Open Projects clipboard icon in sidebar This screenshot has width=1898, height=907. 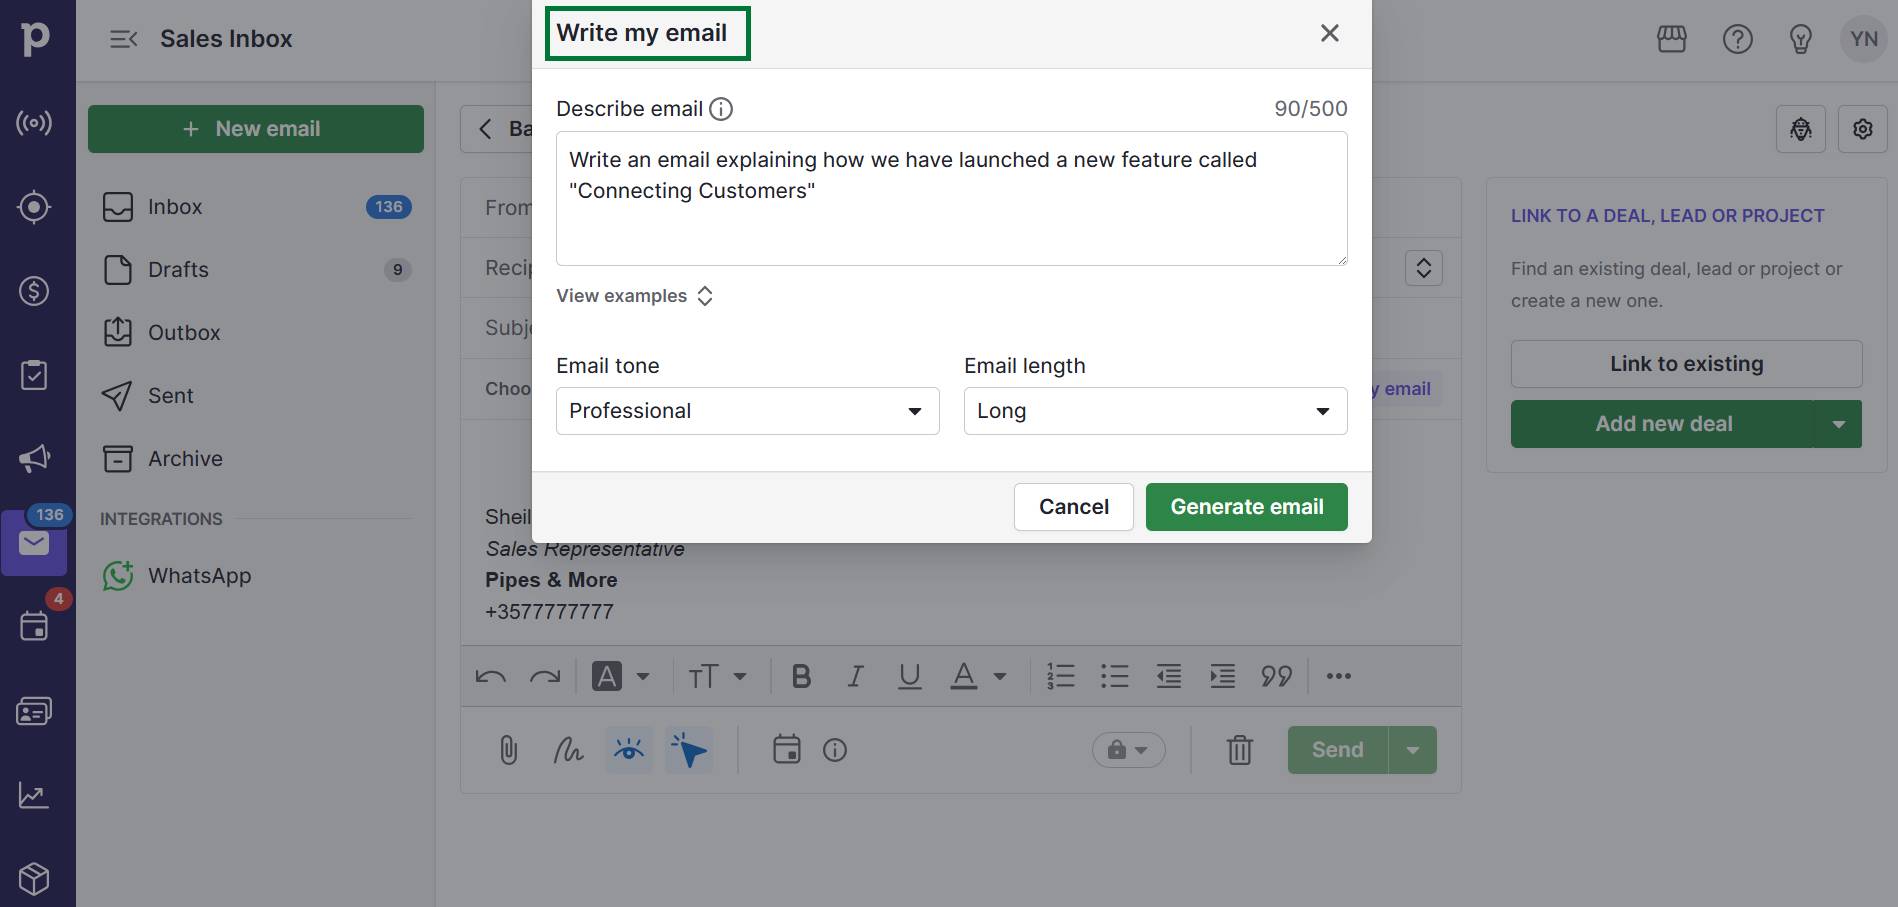[x=34, y=375]
